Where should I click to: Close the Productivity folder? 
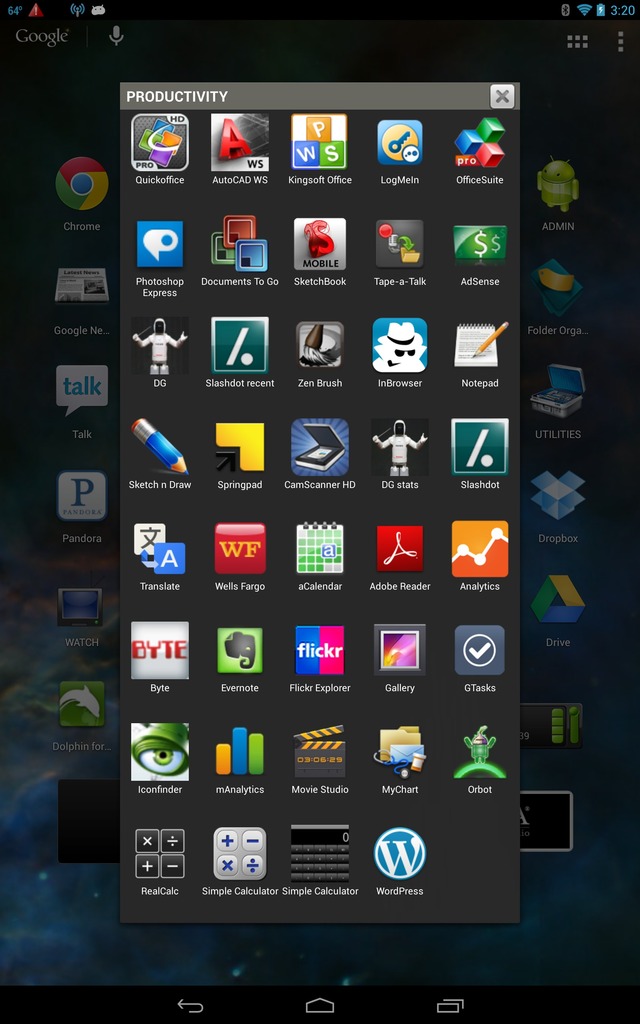point(502,97)
